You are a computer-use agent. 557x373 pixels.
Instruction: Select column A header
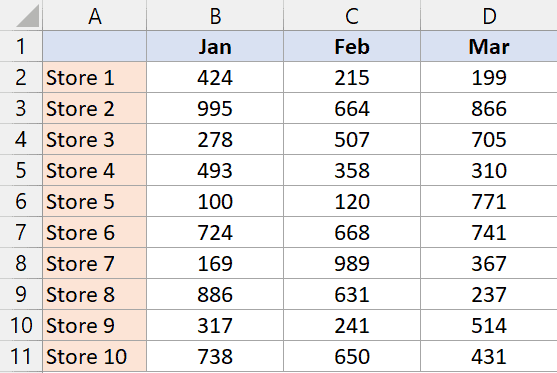[x=94, y=15]
